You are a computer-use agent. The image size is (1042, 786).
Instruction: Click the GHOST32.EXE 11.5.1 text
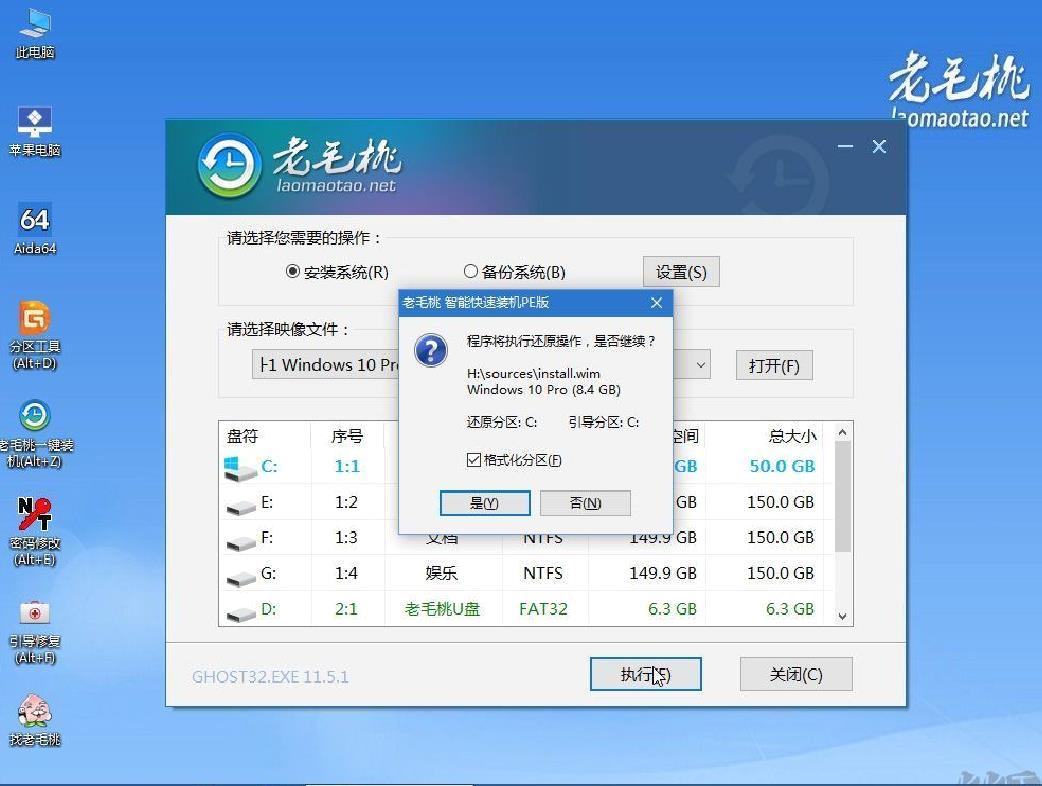point(270,677)
